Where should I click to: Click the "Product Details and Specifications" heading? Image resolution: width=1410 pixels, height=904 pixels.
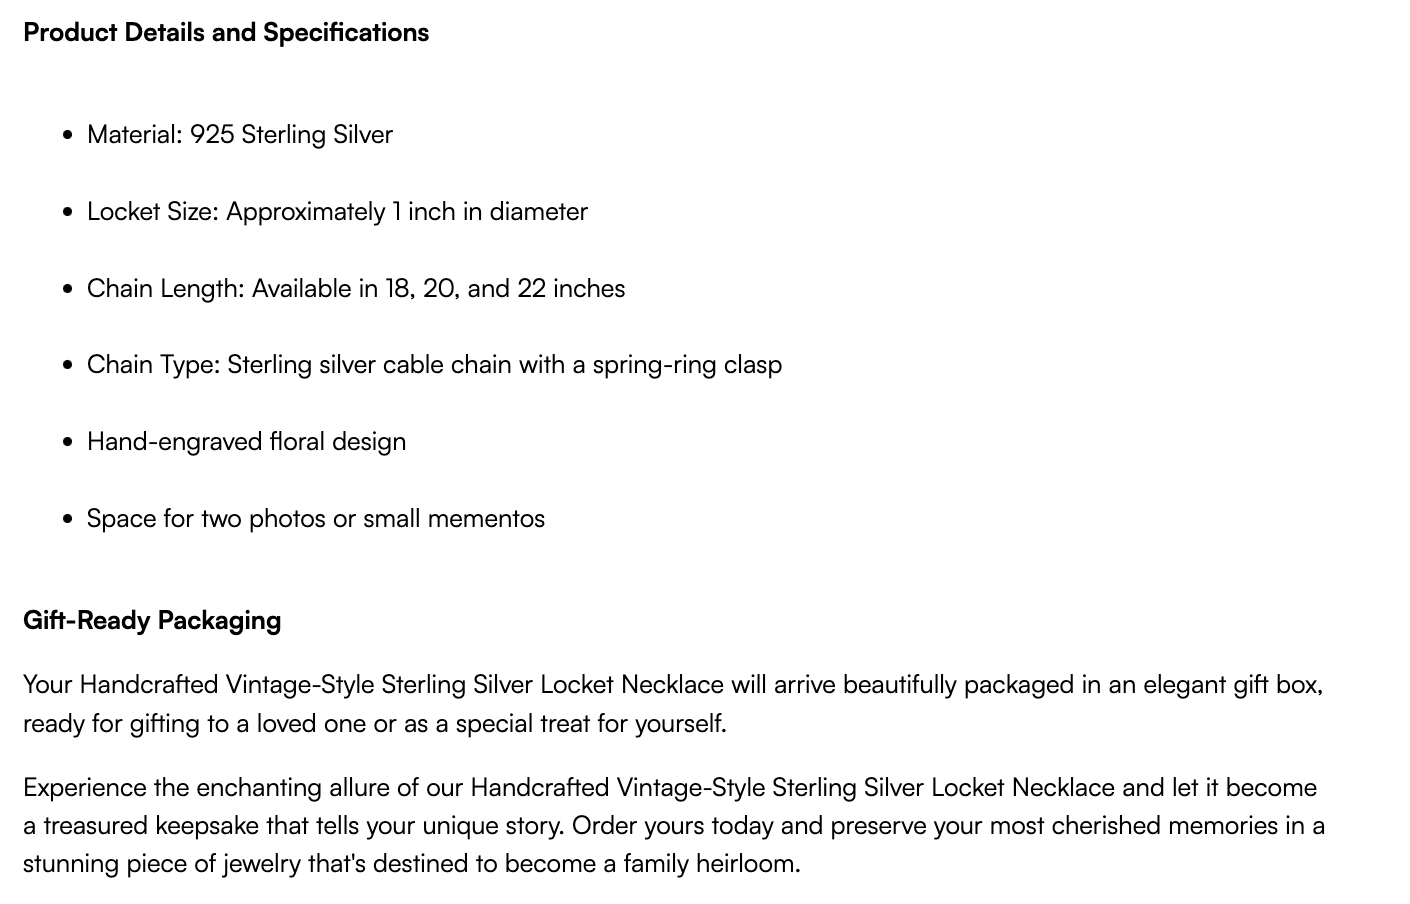[x=226, y=32]
